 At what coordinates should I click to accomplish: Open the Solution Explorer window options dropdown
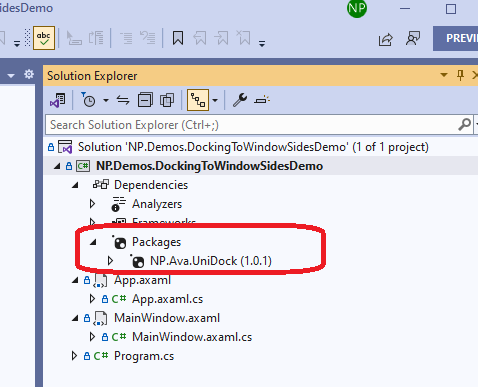[x=444, y=75]
